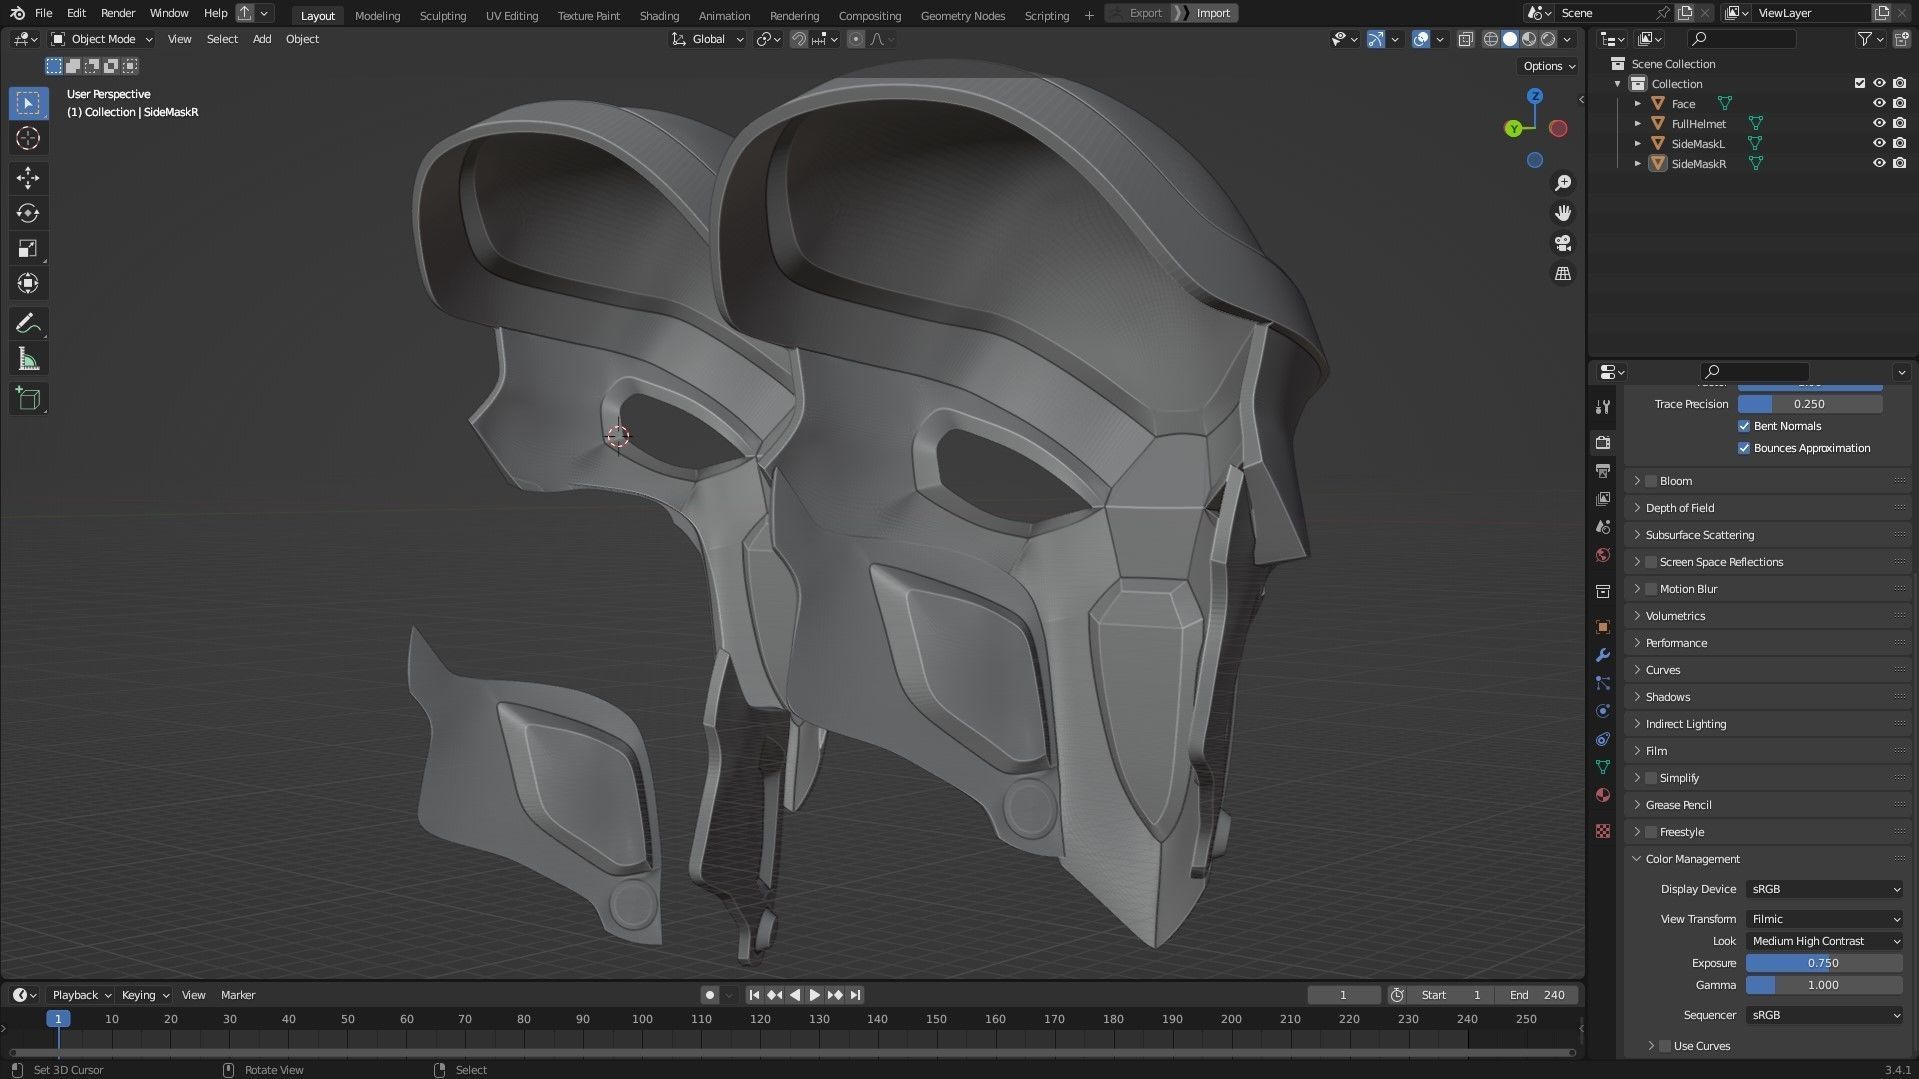Screen dimensions: 1919x1079
Task: Open the Render menu
Action: pyautogui.click(x=118, y=13)
